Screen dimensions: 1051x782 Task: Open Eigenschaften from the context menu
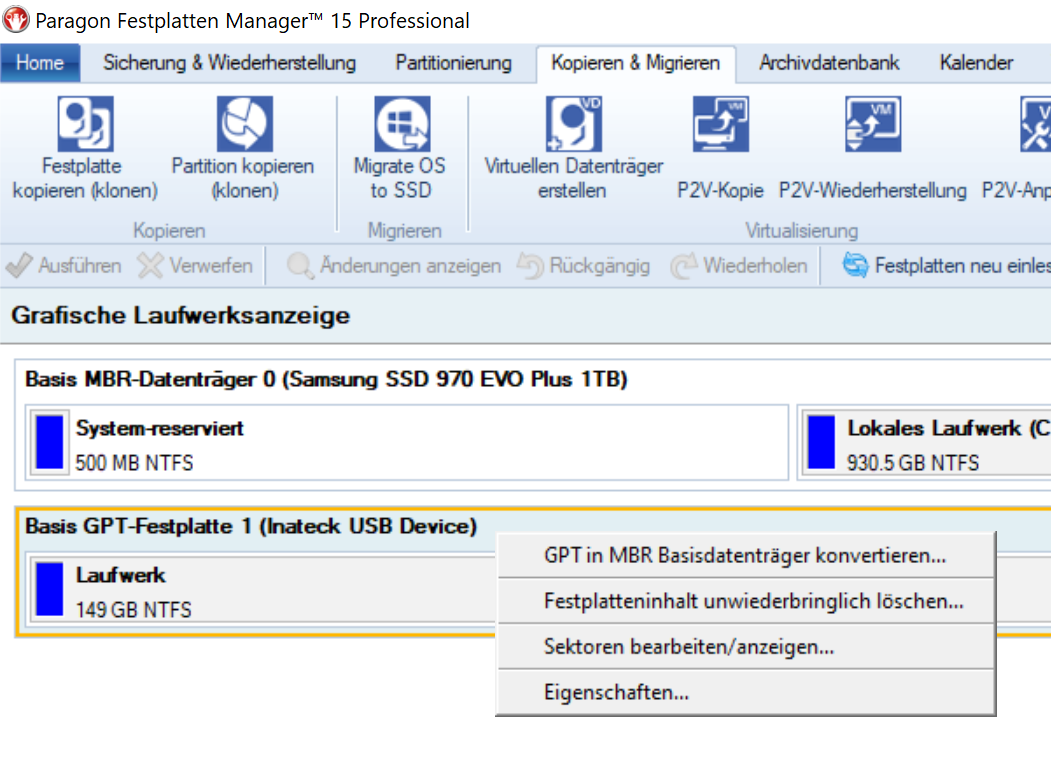coord(745,692)
